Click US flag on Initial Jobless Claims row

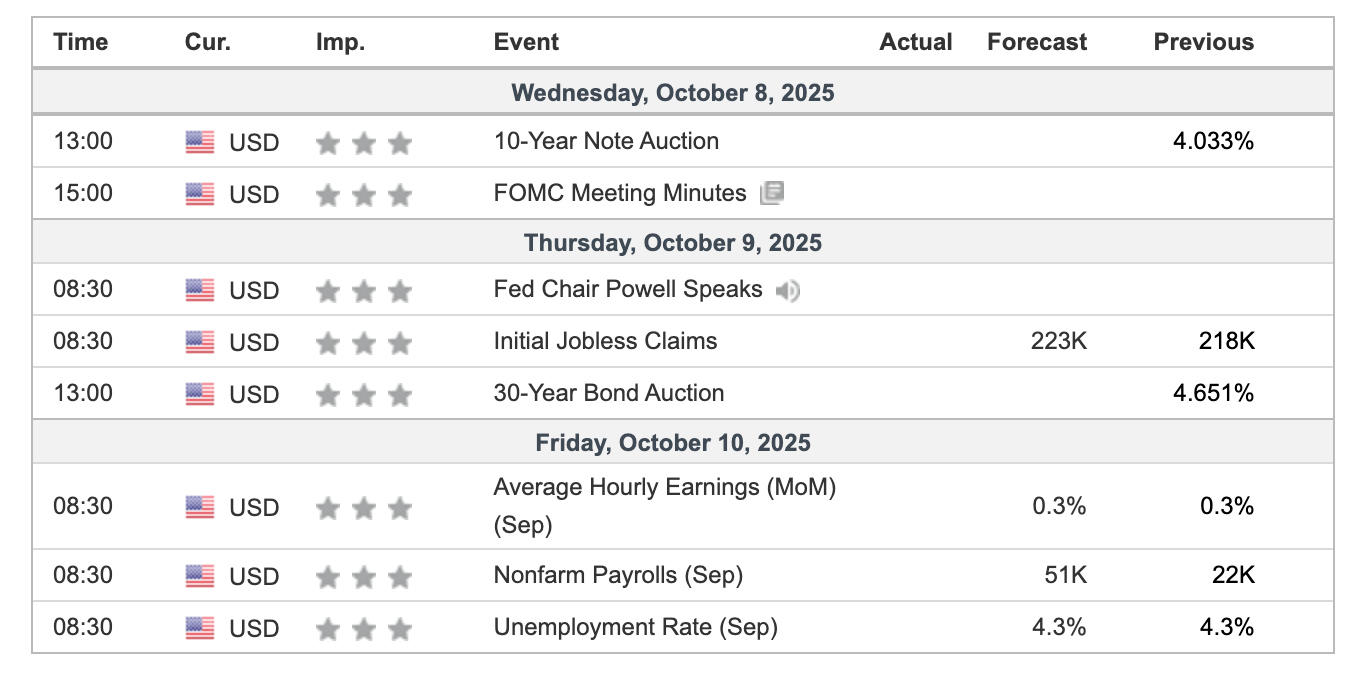point(200,342)
